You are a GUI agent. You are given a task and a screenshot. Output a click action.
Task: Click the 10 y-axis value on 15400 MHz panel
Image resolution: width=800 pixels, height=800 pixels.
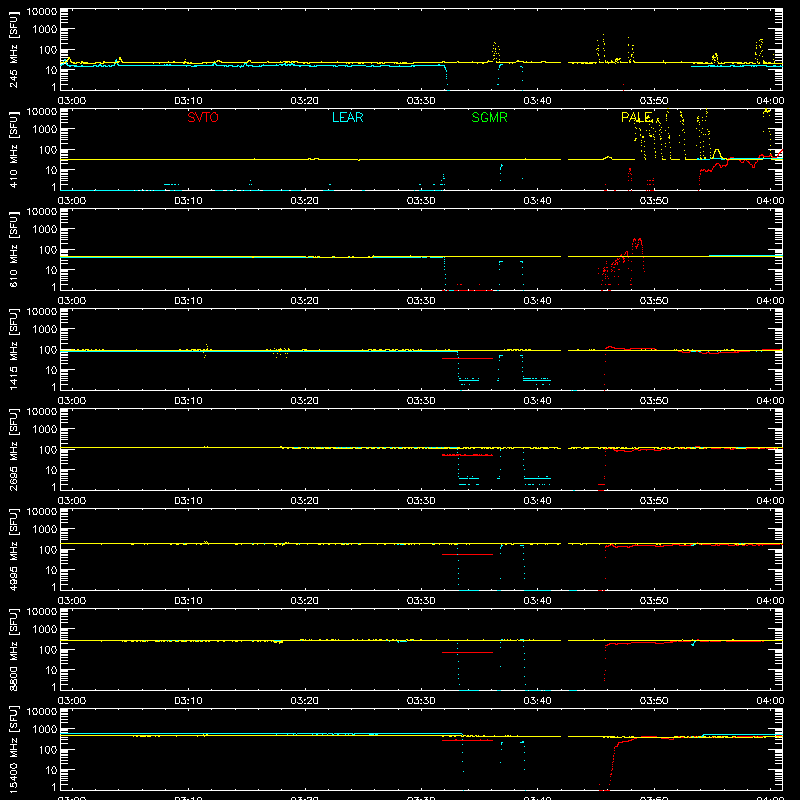pyautogui.click(x=51, y=770)
